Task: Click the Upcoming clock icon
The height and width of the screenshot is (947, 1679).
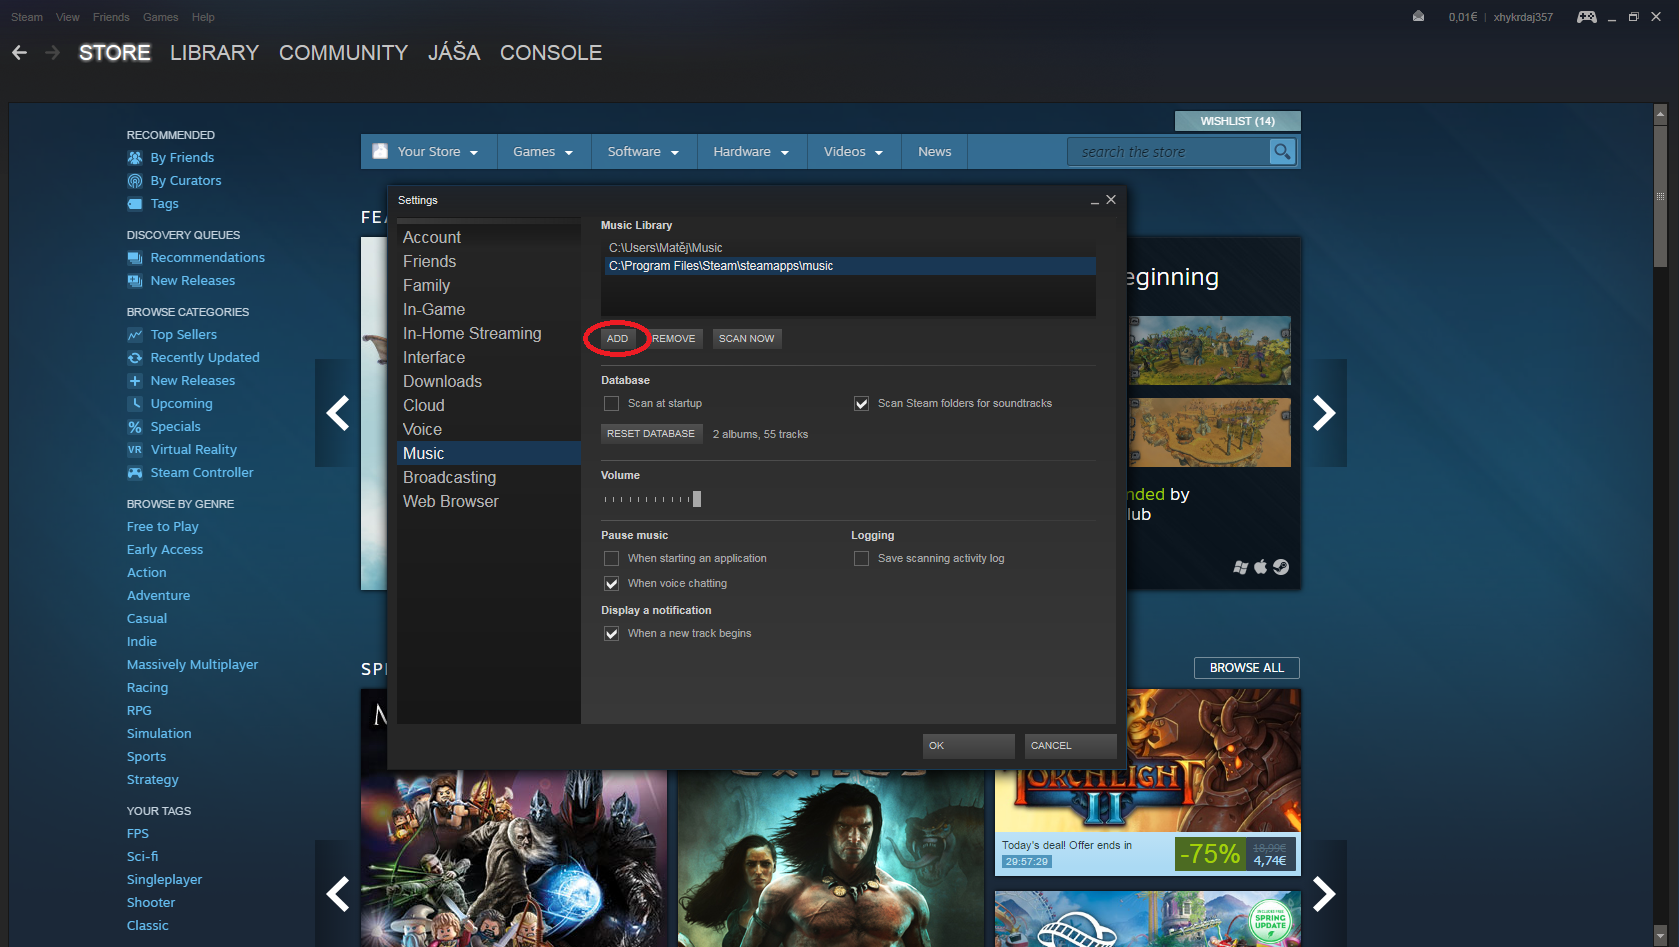Action: 135,404
